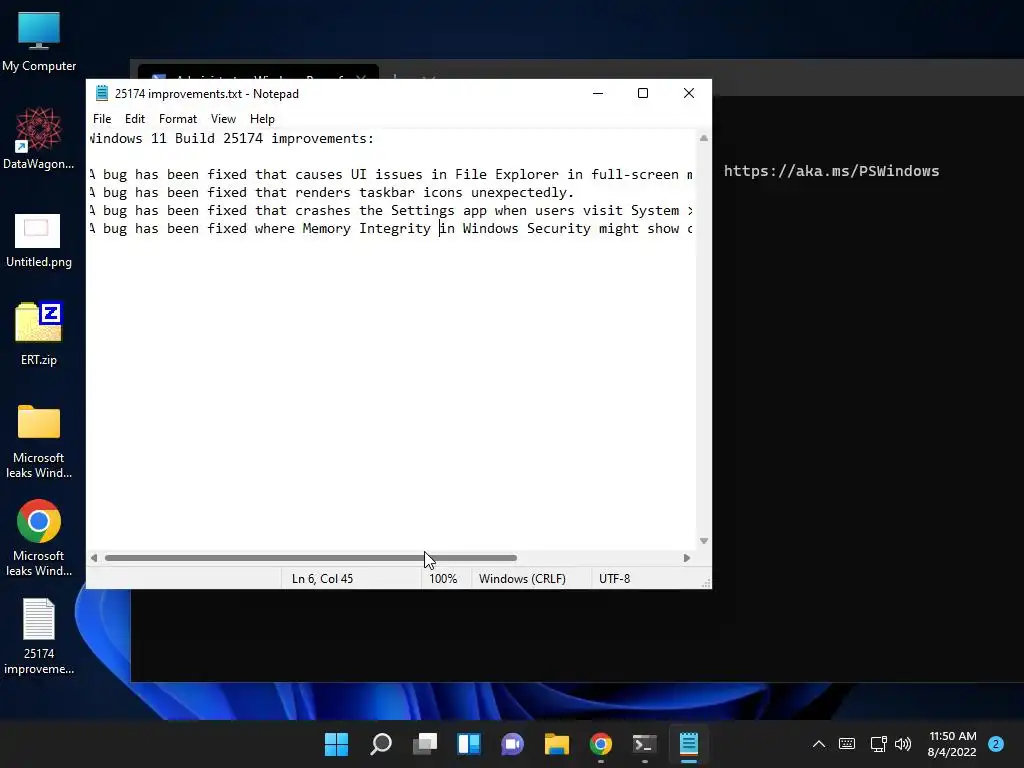The width and height of the screenshot is (1024, 768).
Task: Open the notification count badge
Action: pyautogui.click(x=996, y=744)
